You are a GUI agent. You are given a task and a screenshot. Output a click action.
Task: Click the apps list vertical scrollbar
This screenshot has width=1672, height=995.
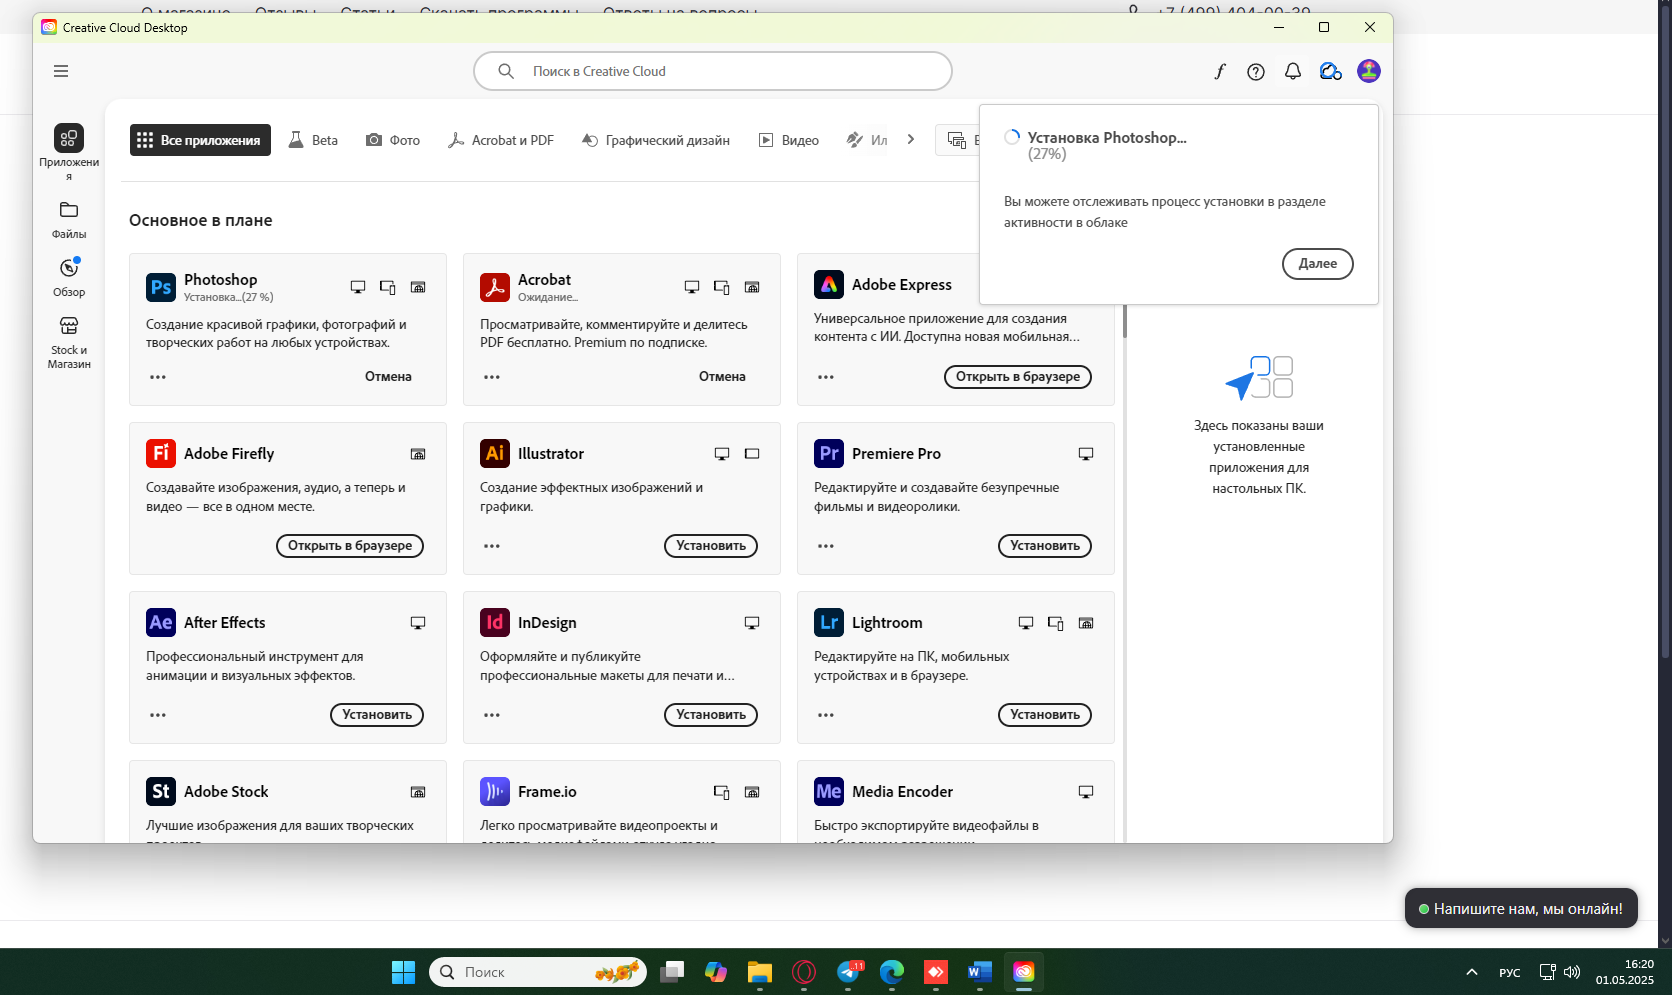pos(1125,320)
